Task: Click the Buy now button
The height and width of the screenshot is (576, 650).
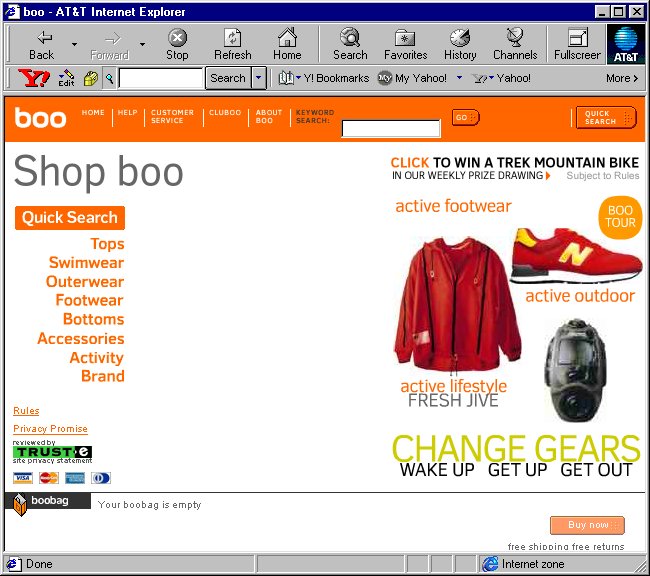Action: click(587, 525)
